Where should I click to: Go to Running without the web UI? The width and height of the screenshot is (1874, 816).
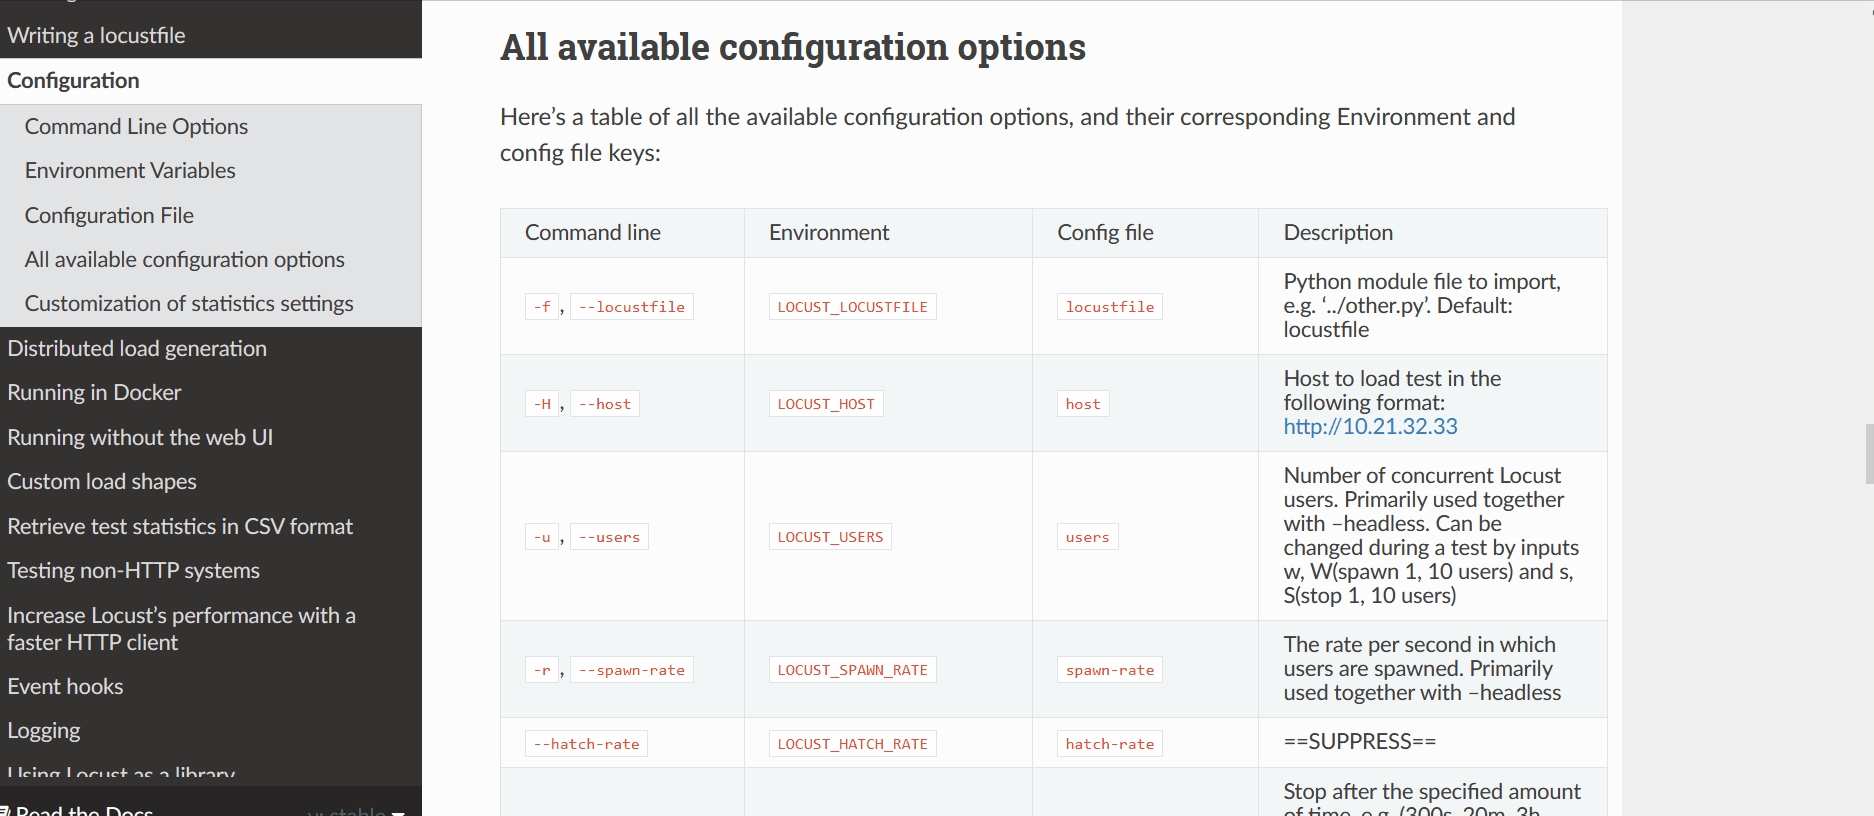coord(140,438)
